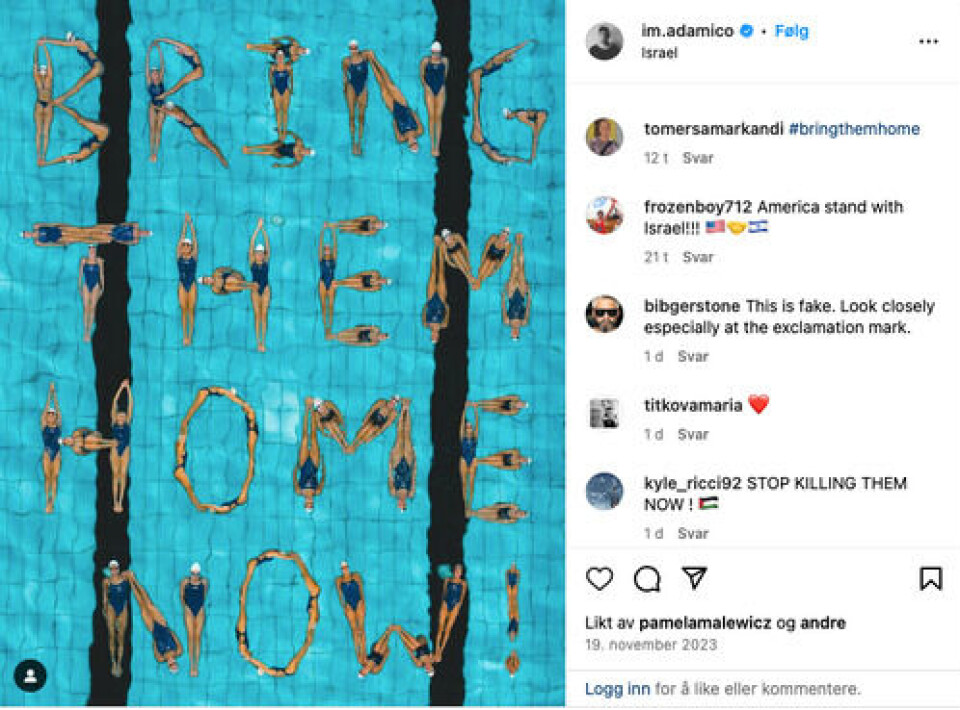The image size is (960, 710).
Task: Show tagged people icon on the photo
Action: point(30,676)
